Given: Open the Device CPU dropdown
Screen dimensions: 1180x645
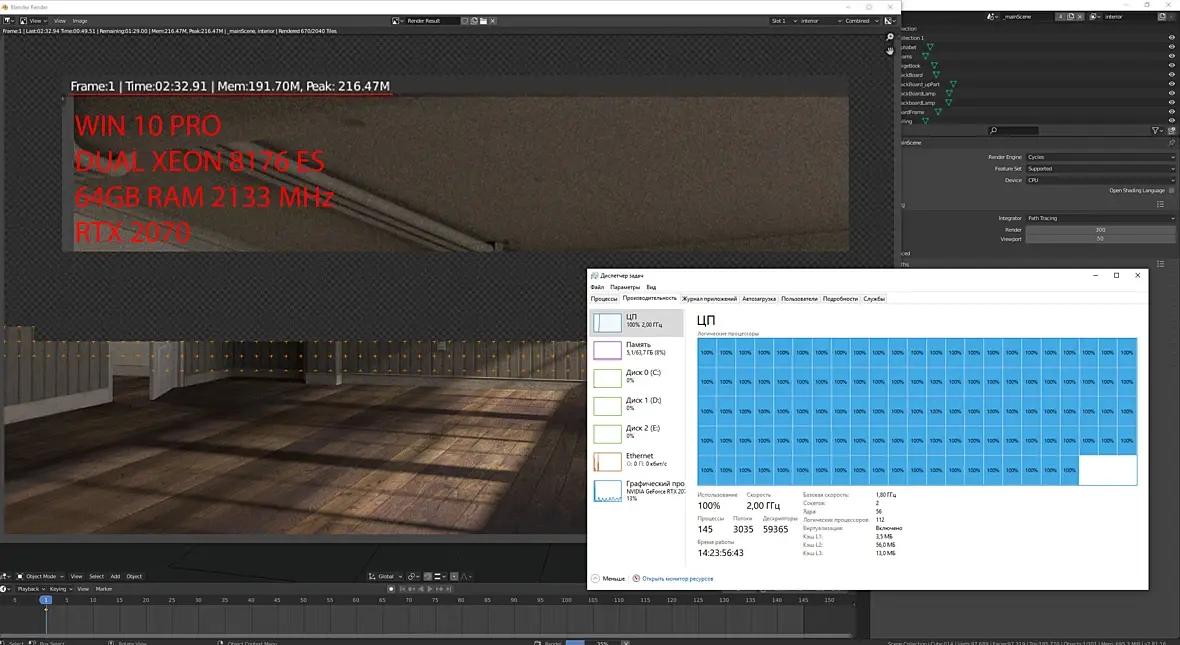Looking at the screenshot, I should coord(1100,181).
